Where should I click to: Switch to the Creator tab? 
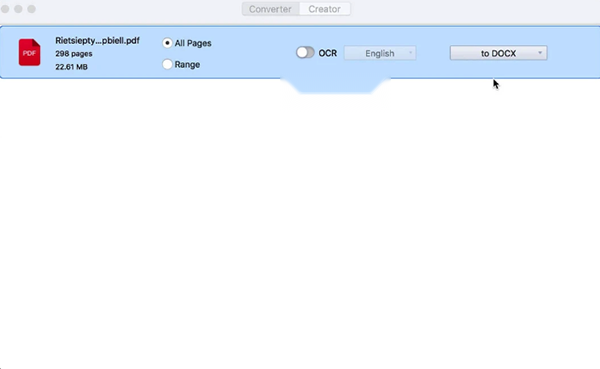[x=324, y=9]
